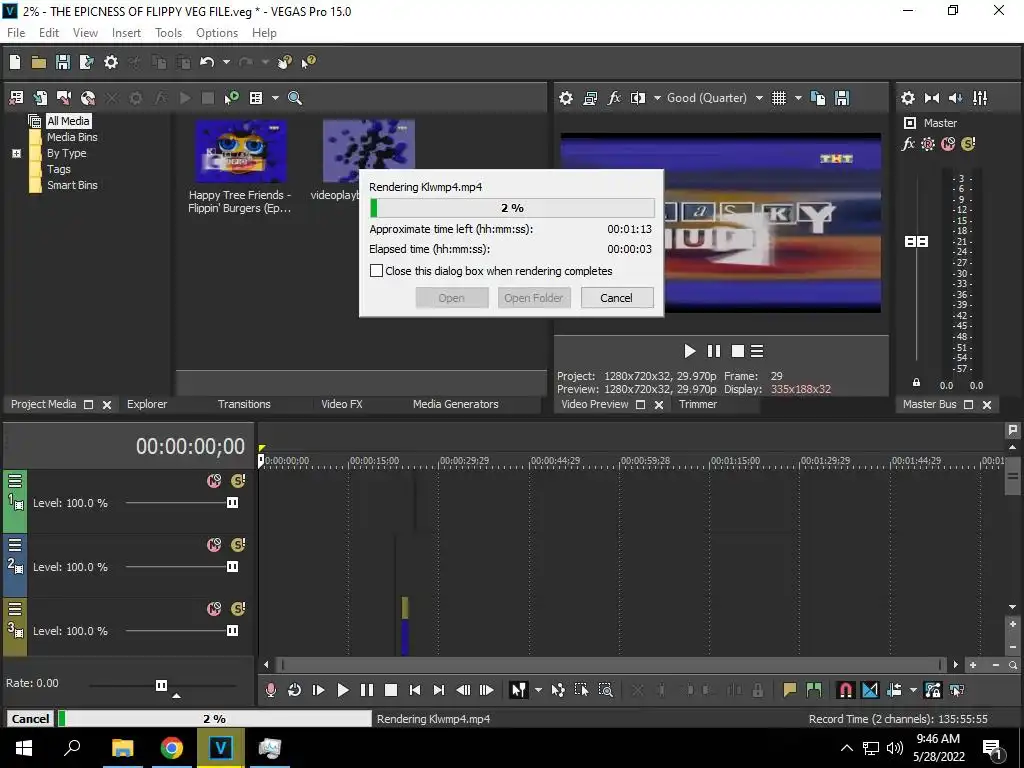Switch to the Media Generators tab
The image size is (1024, 768).
[x=456, y=404]
